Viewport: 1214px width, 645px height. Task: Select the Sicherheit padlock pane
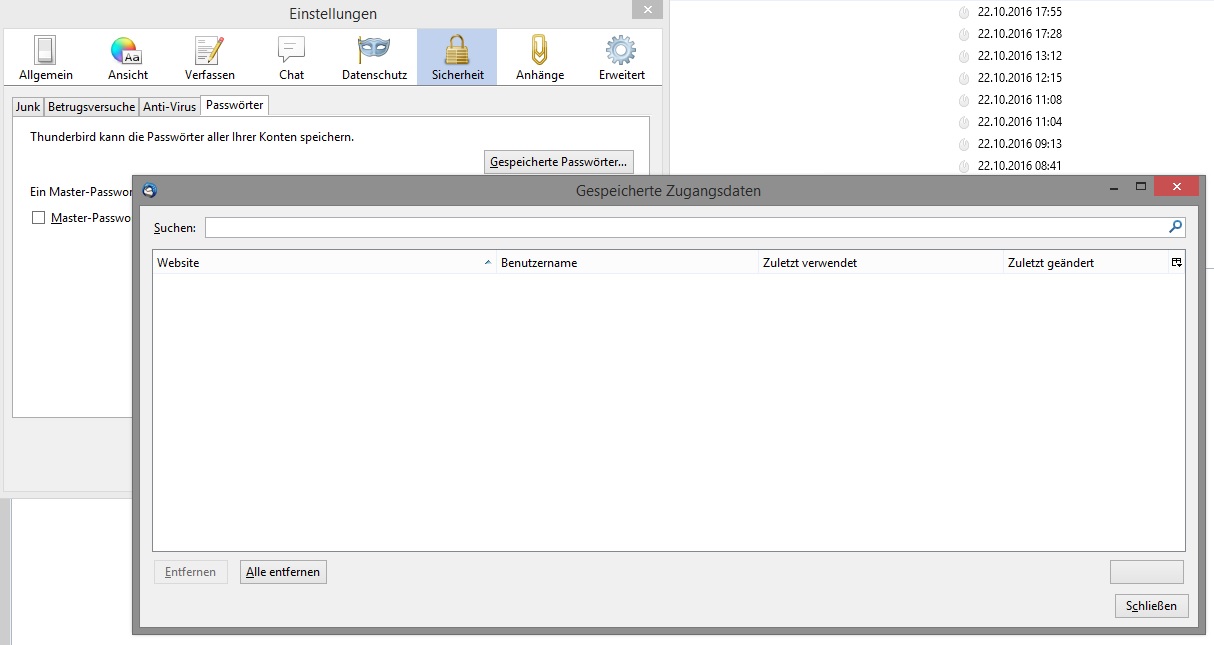click(457, 58)
